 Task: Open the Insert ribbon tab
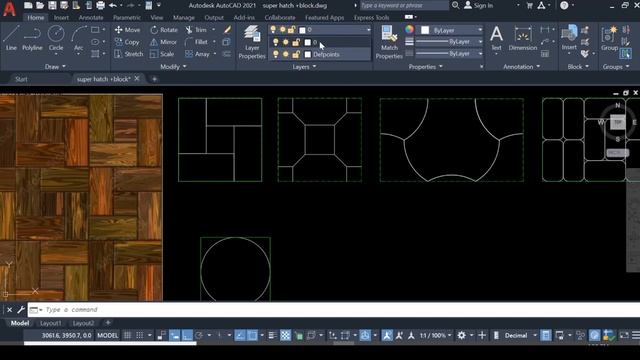(61, 18)
